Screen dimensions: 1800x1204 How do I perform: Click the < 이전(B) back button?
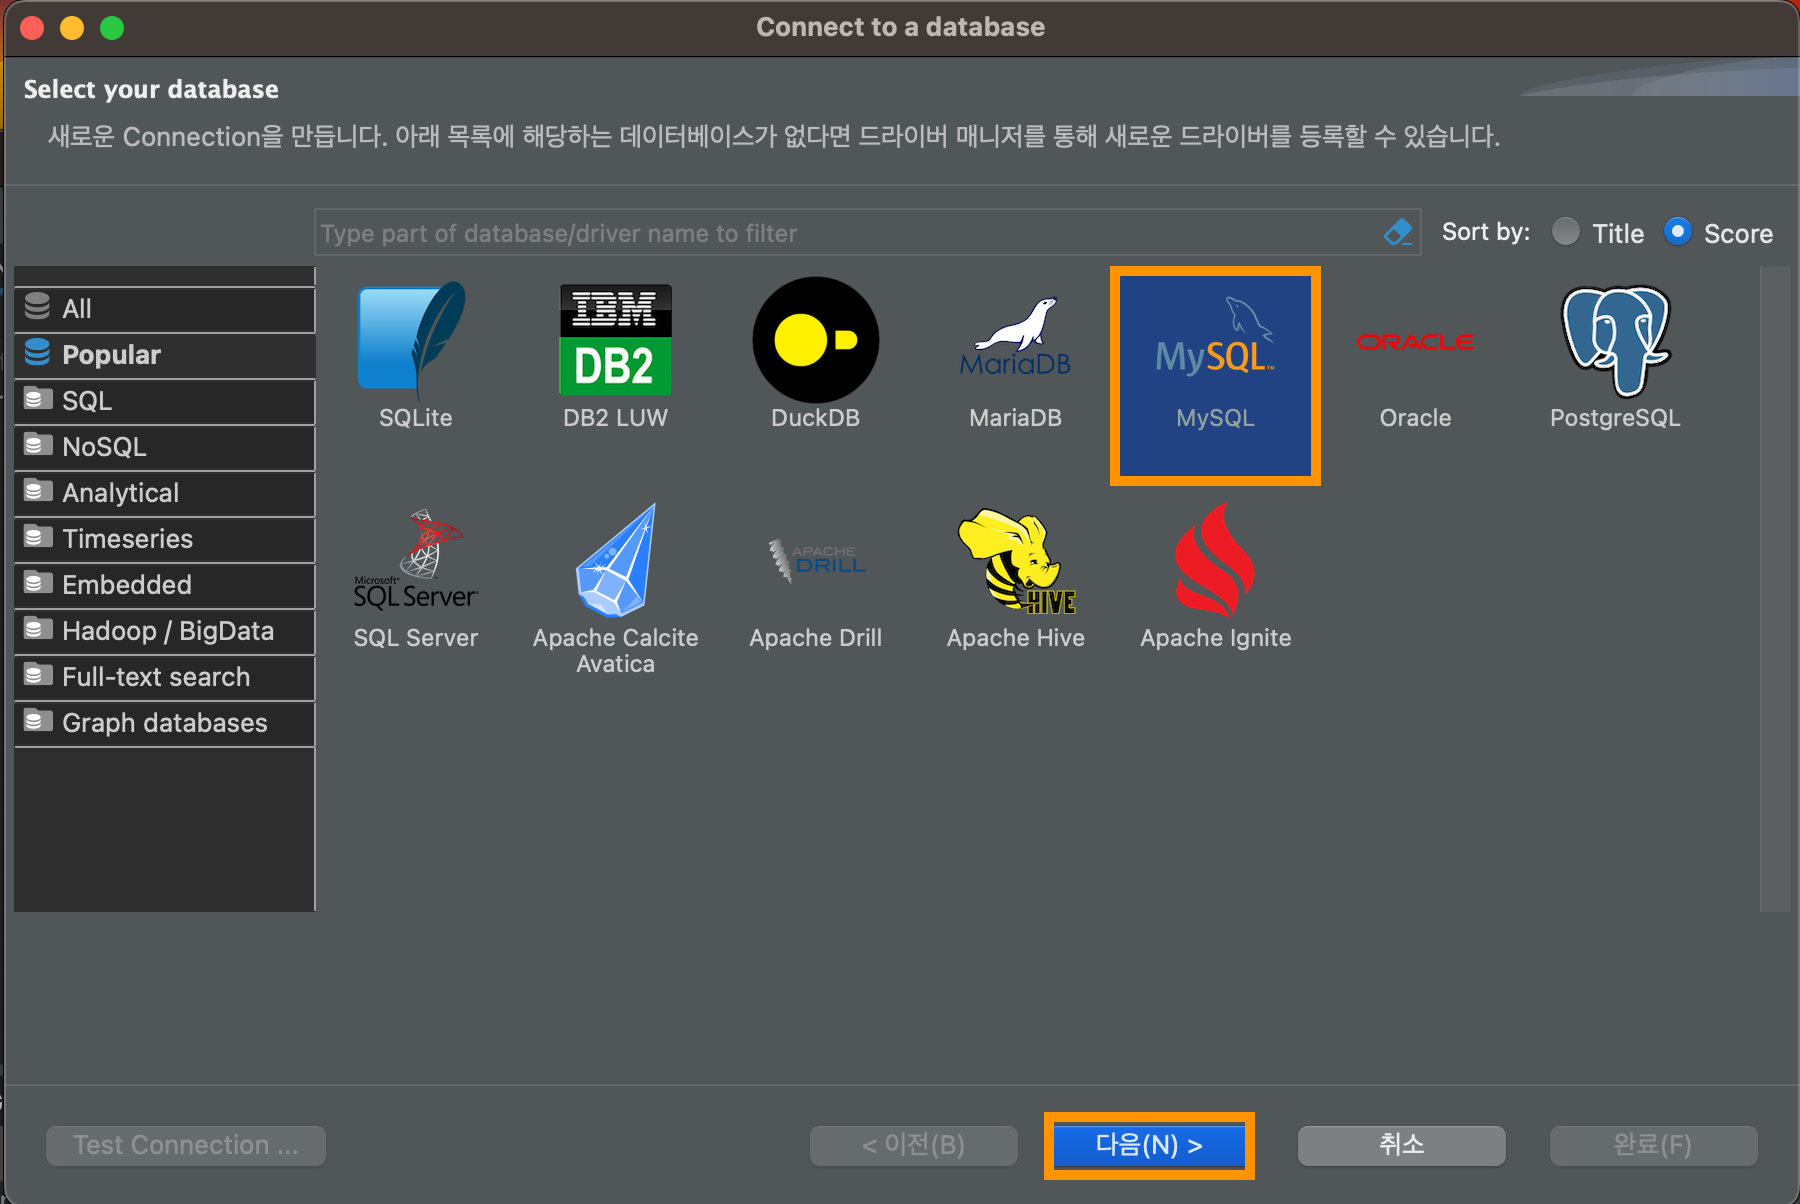[913, 1145]
